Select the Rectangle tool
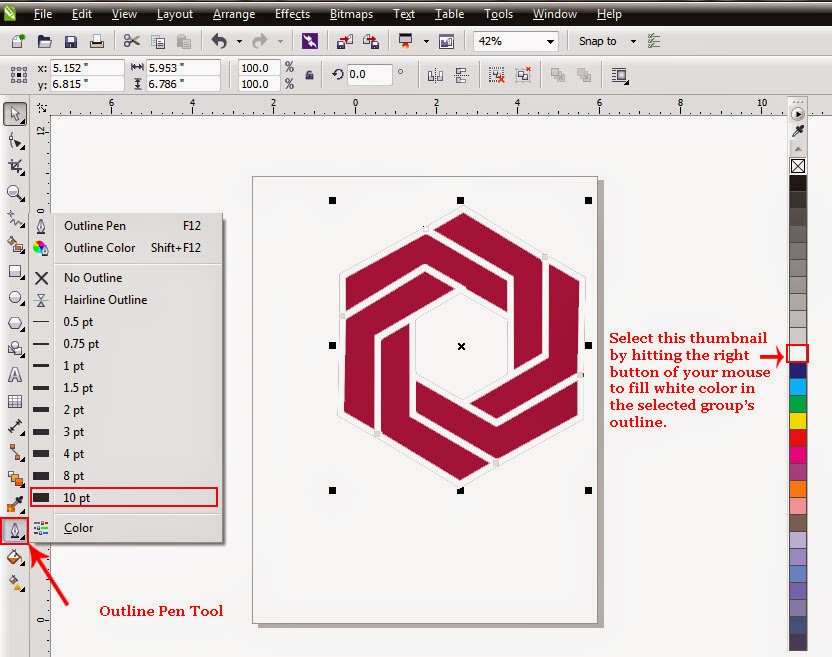Screen dimensions: 832x657 13,272
